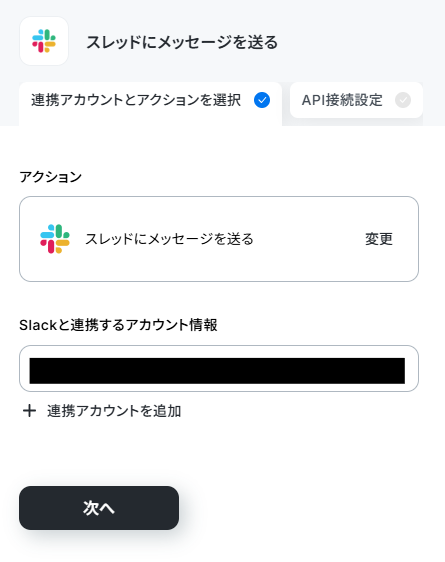Click the Slack icon inside the action card

pos(55,239)
